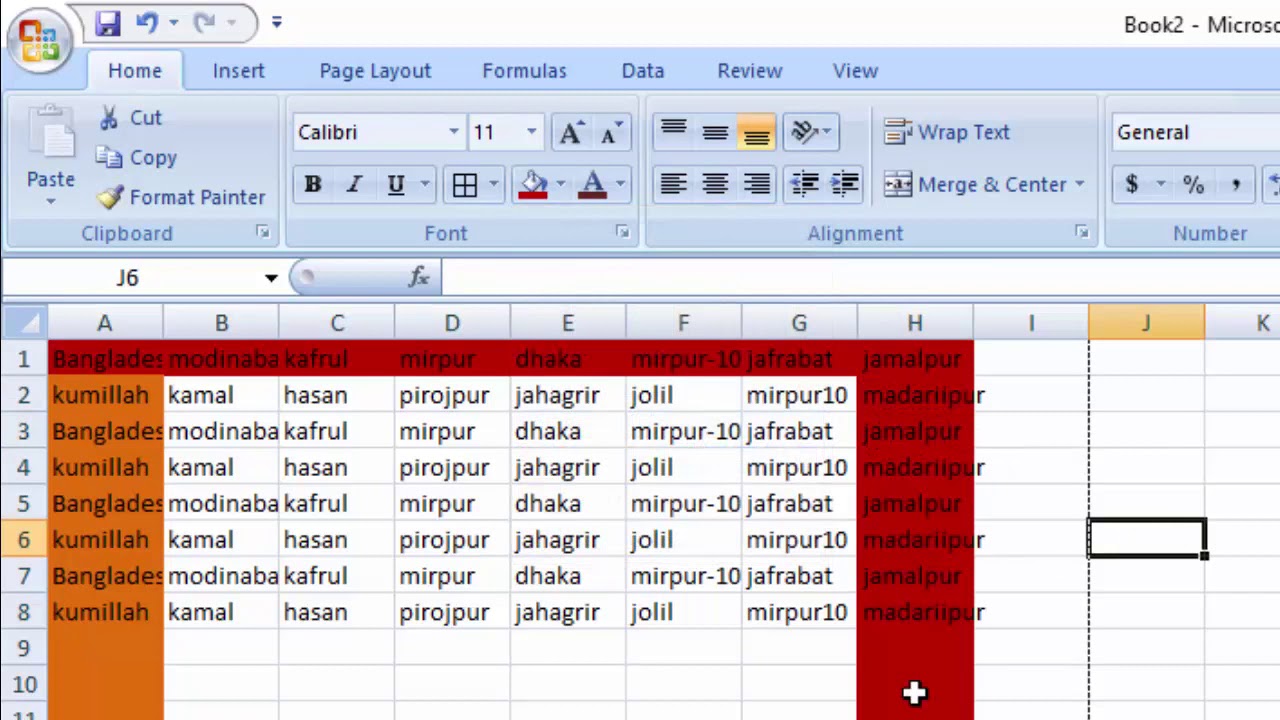This screenshot has height=720, width=1280.
Task: Expand the Name Box dropdown
Action: point(271,278)
